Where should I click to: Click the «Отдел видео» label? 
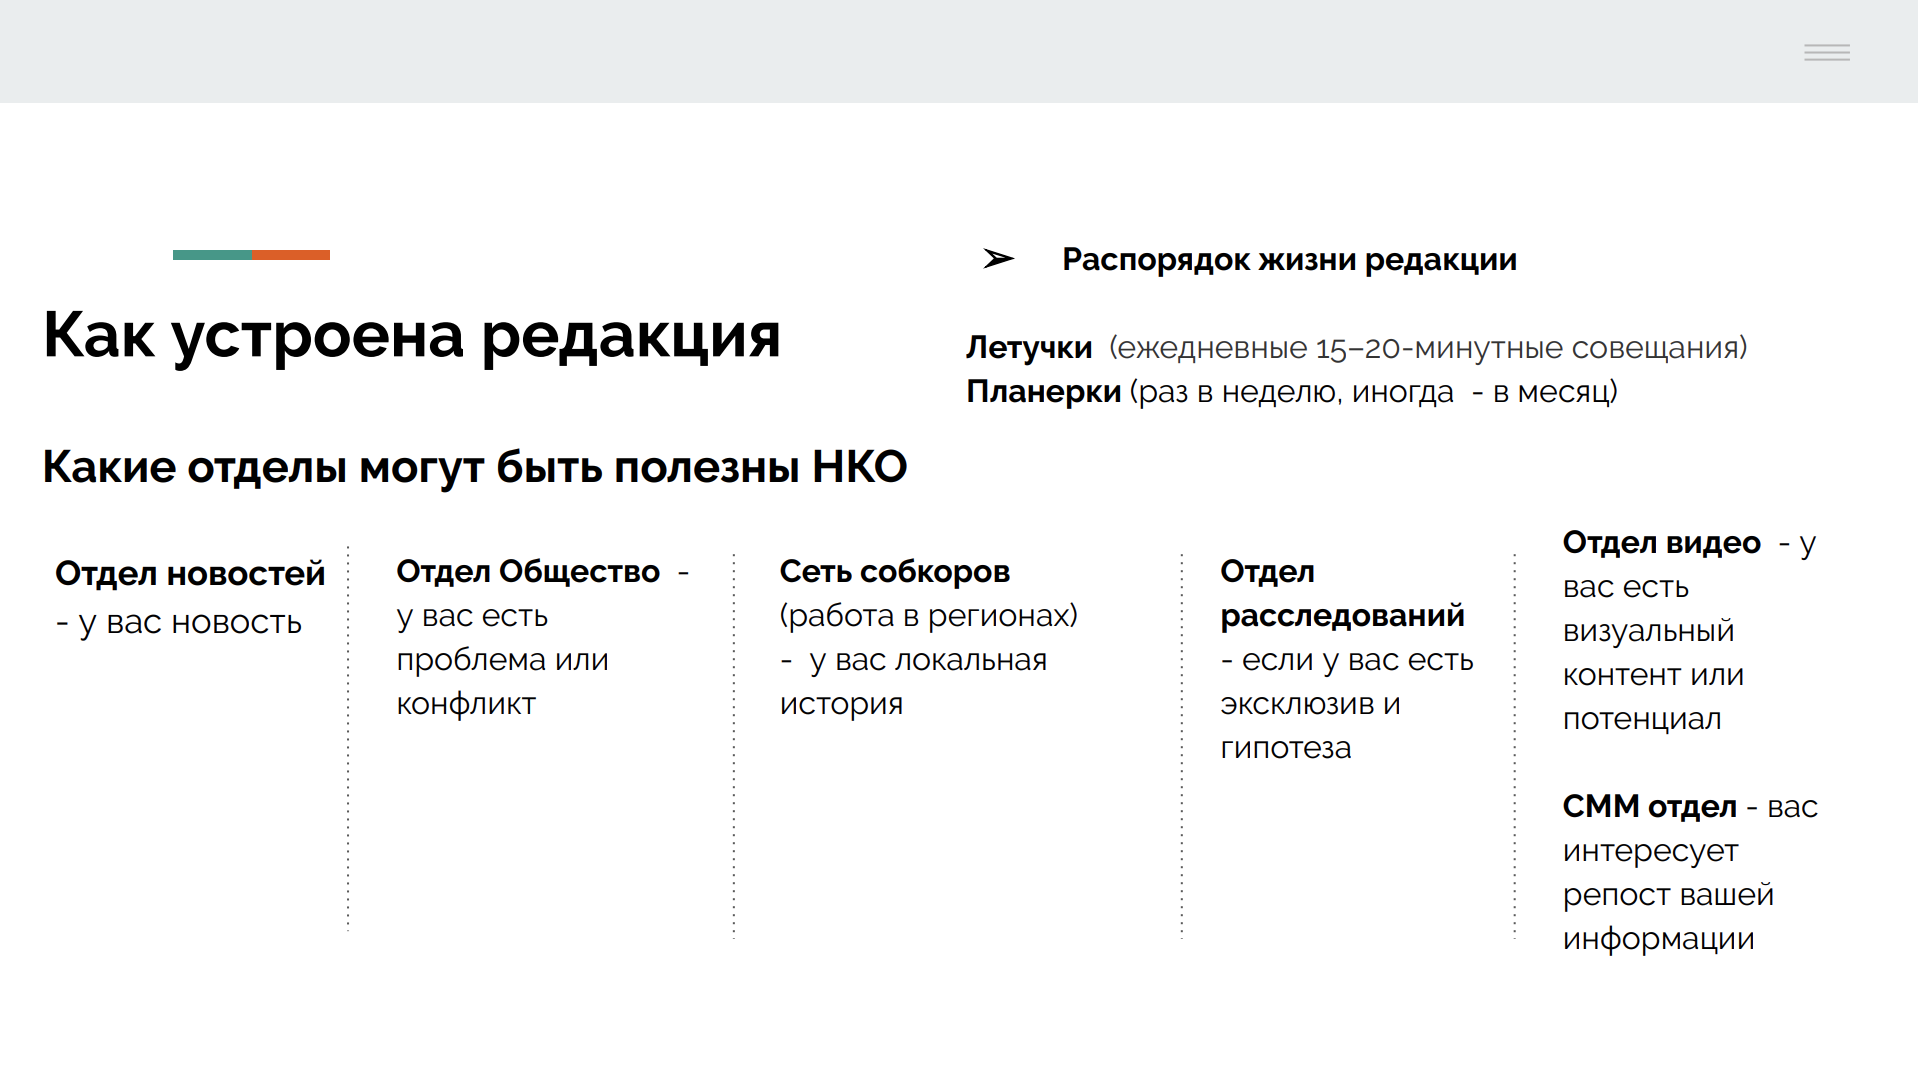pos(1660,542)
